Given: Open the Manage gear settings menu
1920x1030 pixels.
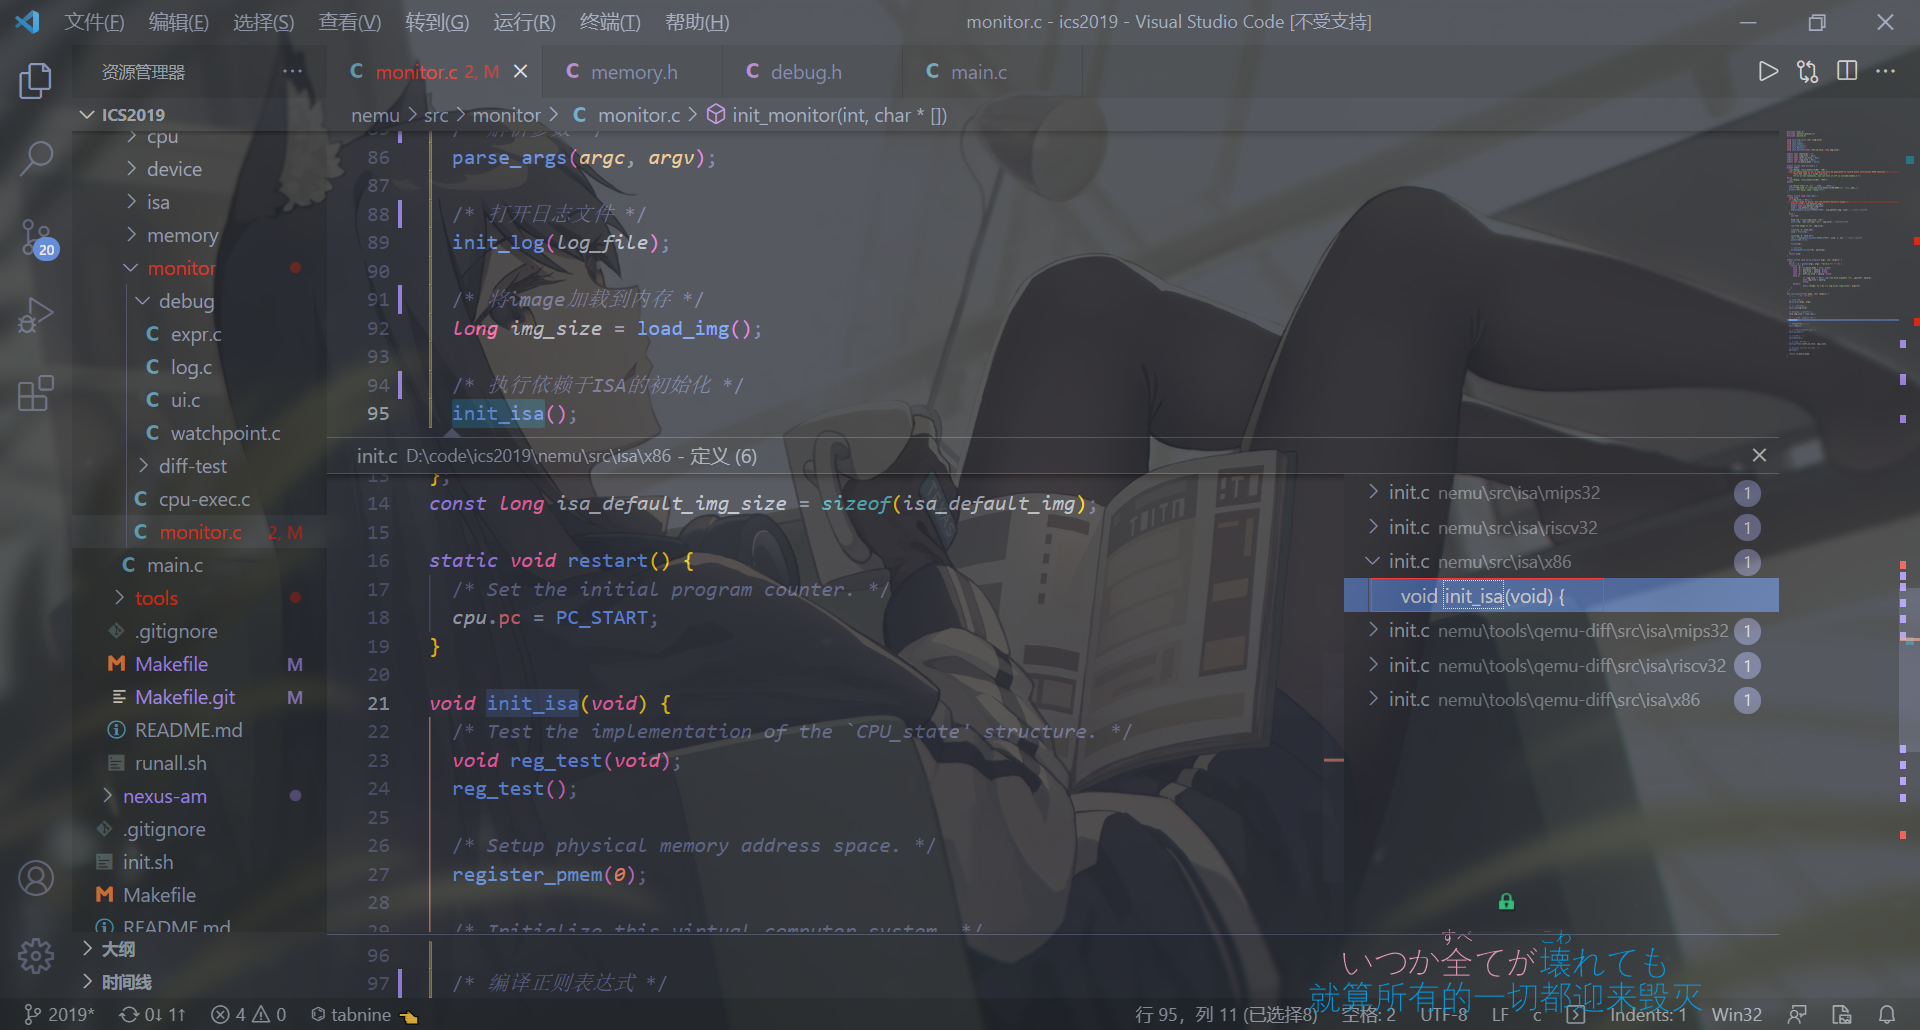Looking at the screenshot, I should point(36,956).
